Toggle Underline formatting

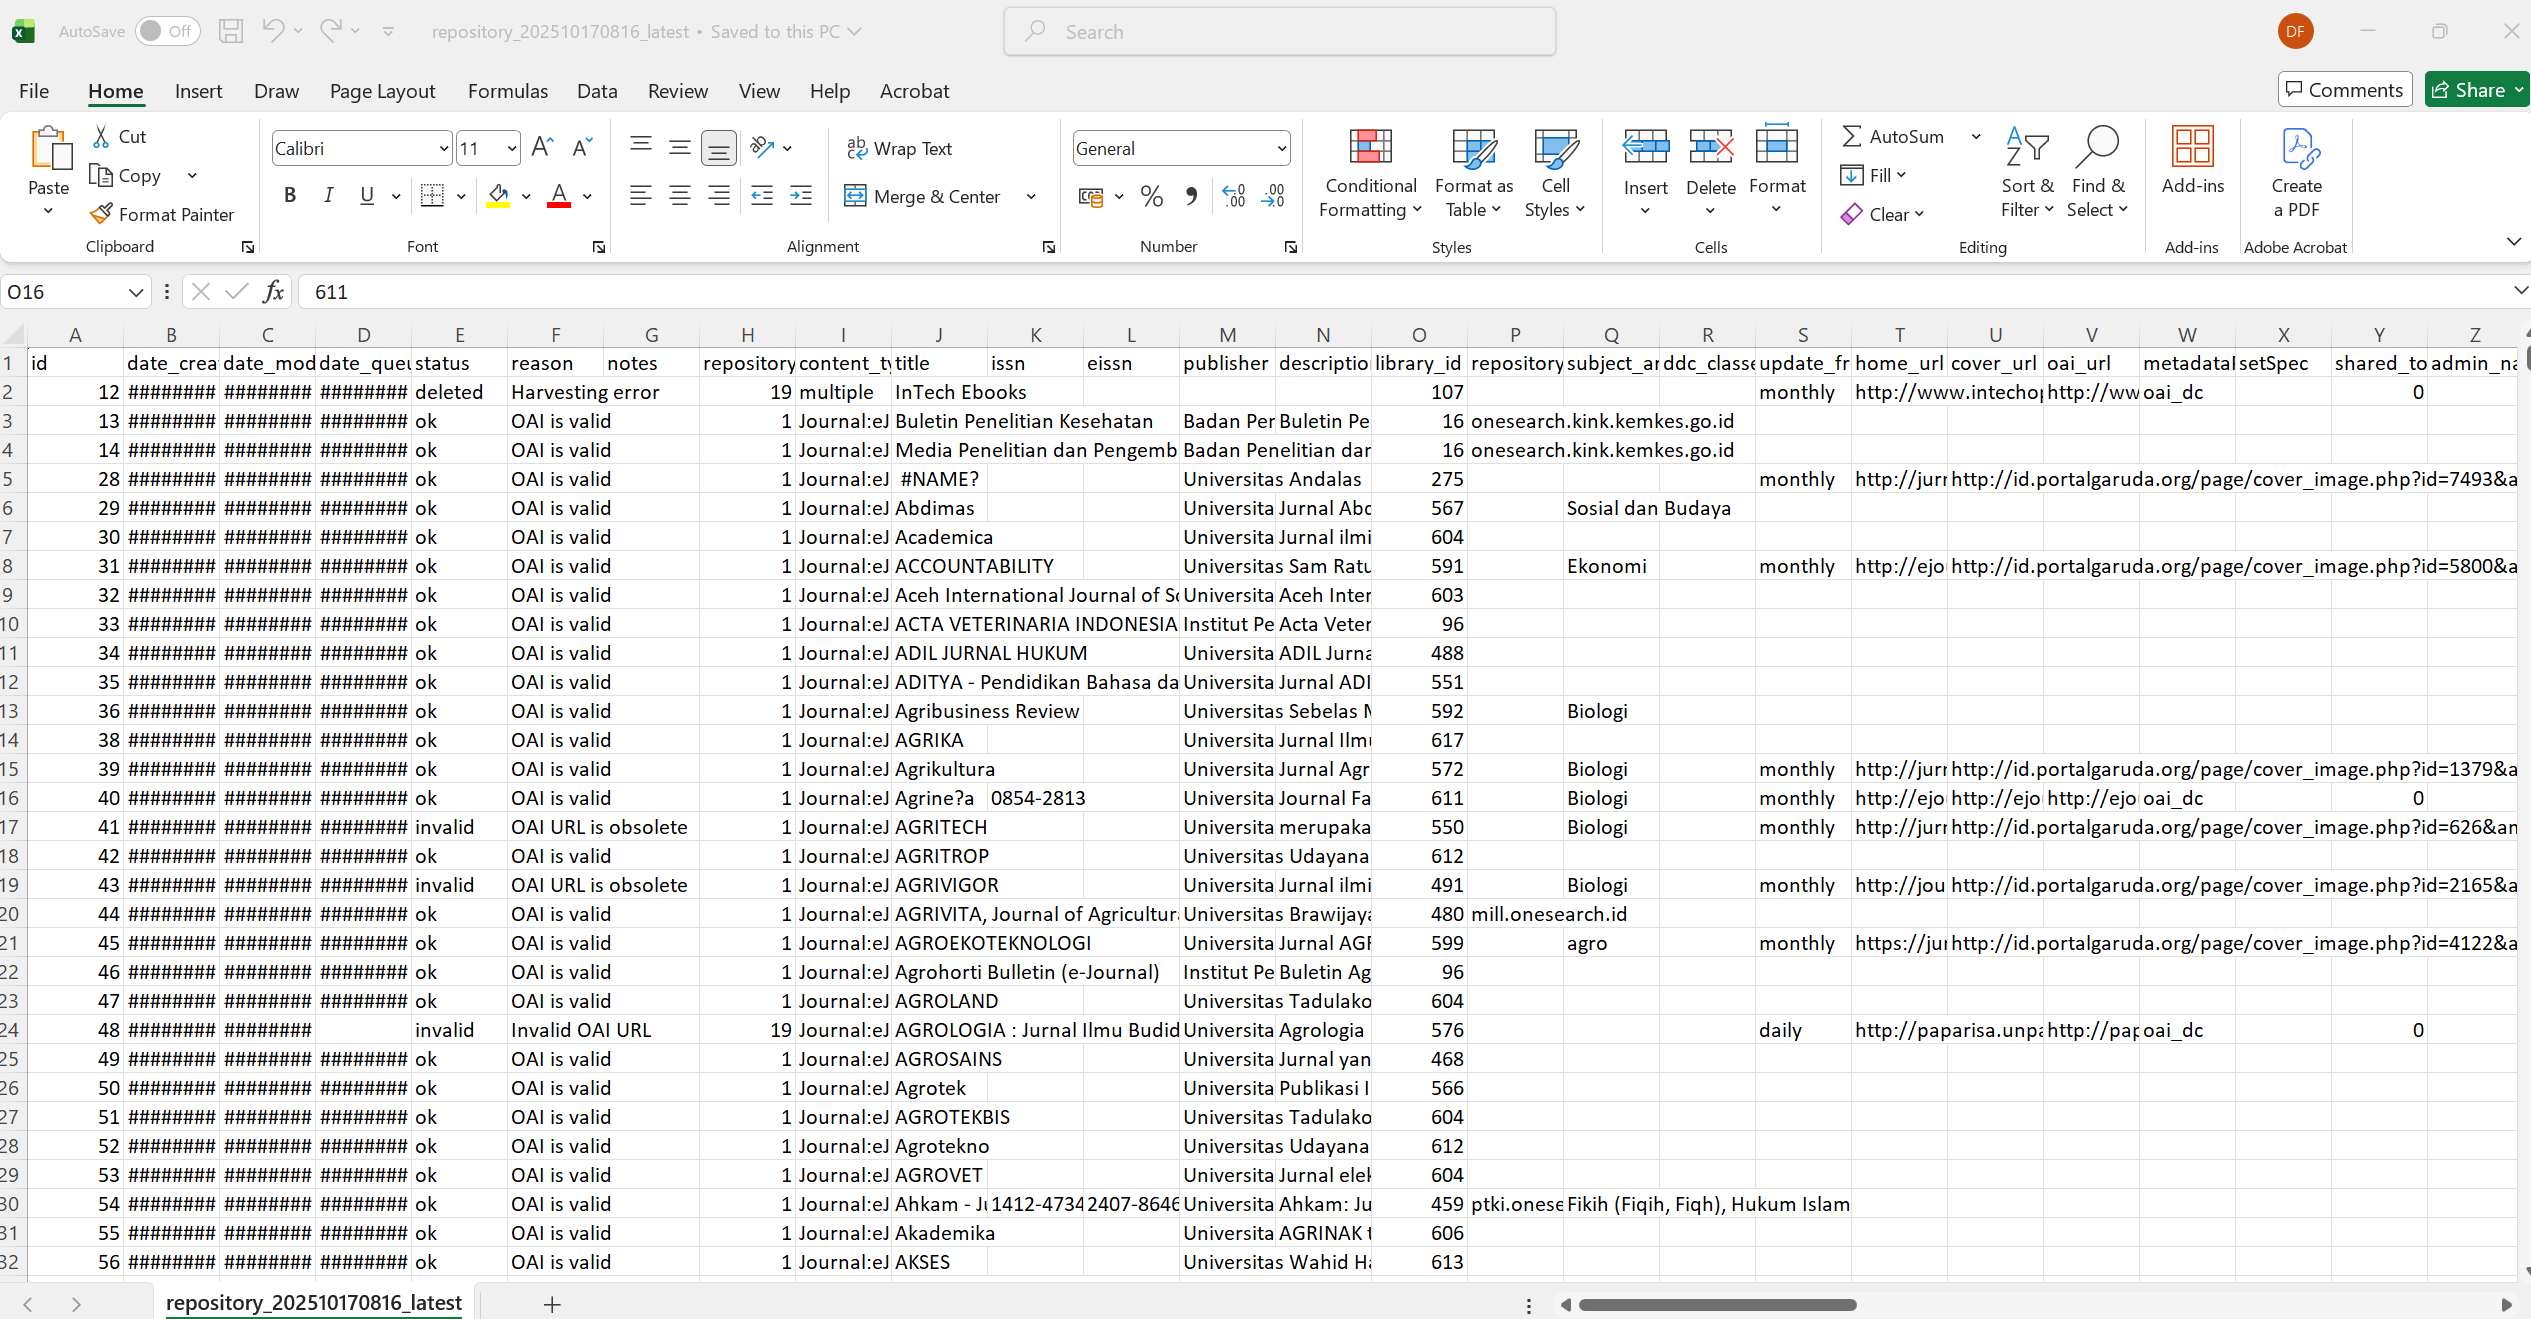tap(367, 196)
